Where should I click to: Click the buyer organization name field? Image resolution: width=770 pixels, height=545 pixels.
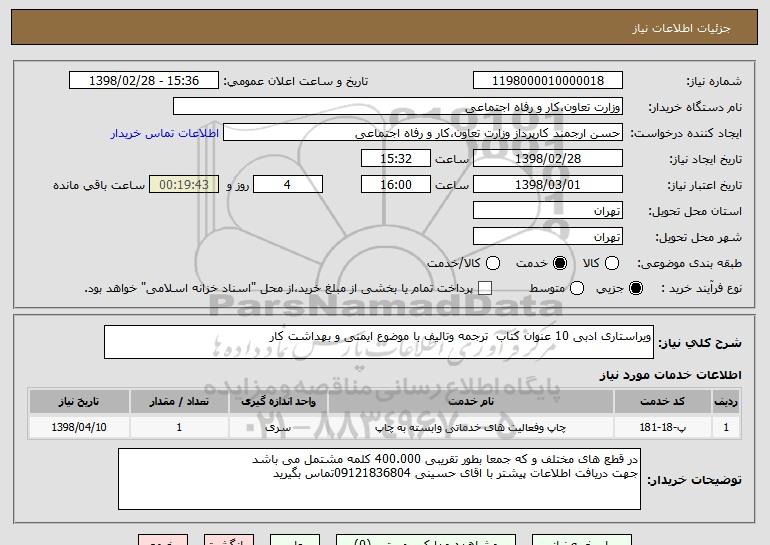point(398,107)
